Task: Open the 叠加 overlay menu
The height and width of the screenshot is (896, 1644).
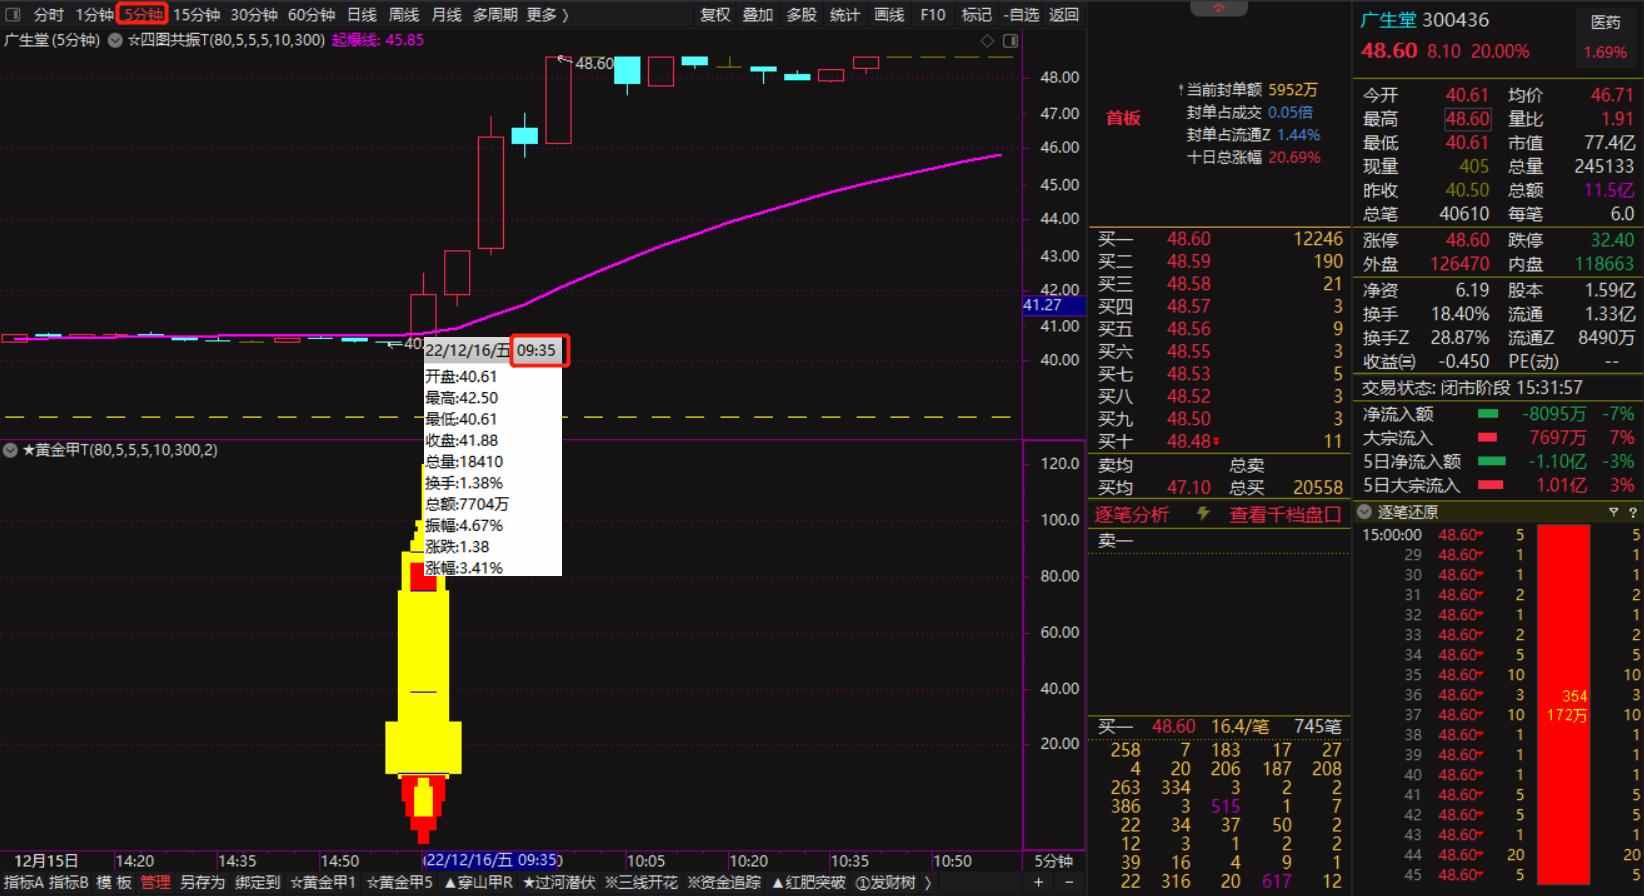Action: point(758,14)
